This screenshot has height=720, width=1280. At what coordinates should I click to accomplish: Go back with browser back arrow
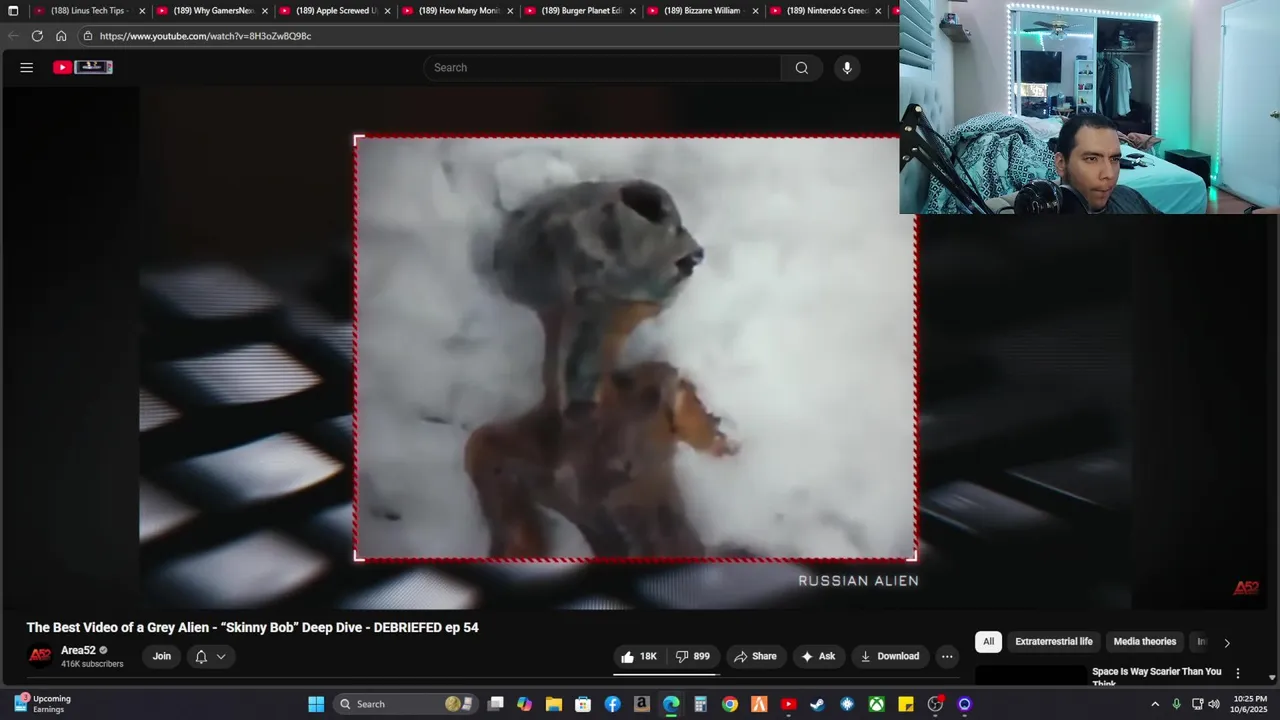(13, 36)
